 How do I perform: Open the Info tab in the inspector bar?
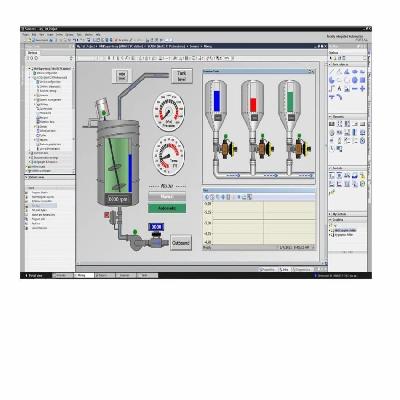coord(284,269)
